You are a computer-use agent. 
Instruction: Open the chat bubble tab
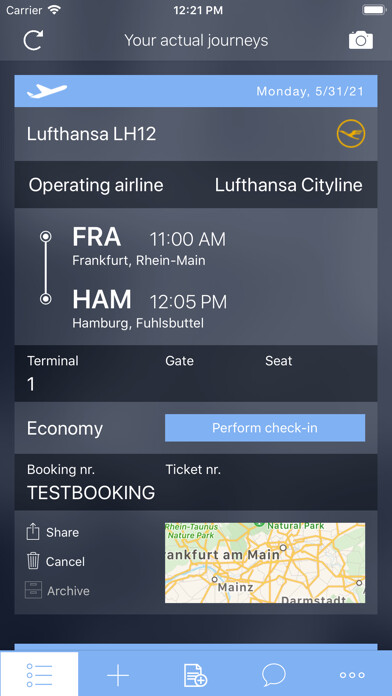(273, 675)
